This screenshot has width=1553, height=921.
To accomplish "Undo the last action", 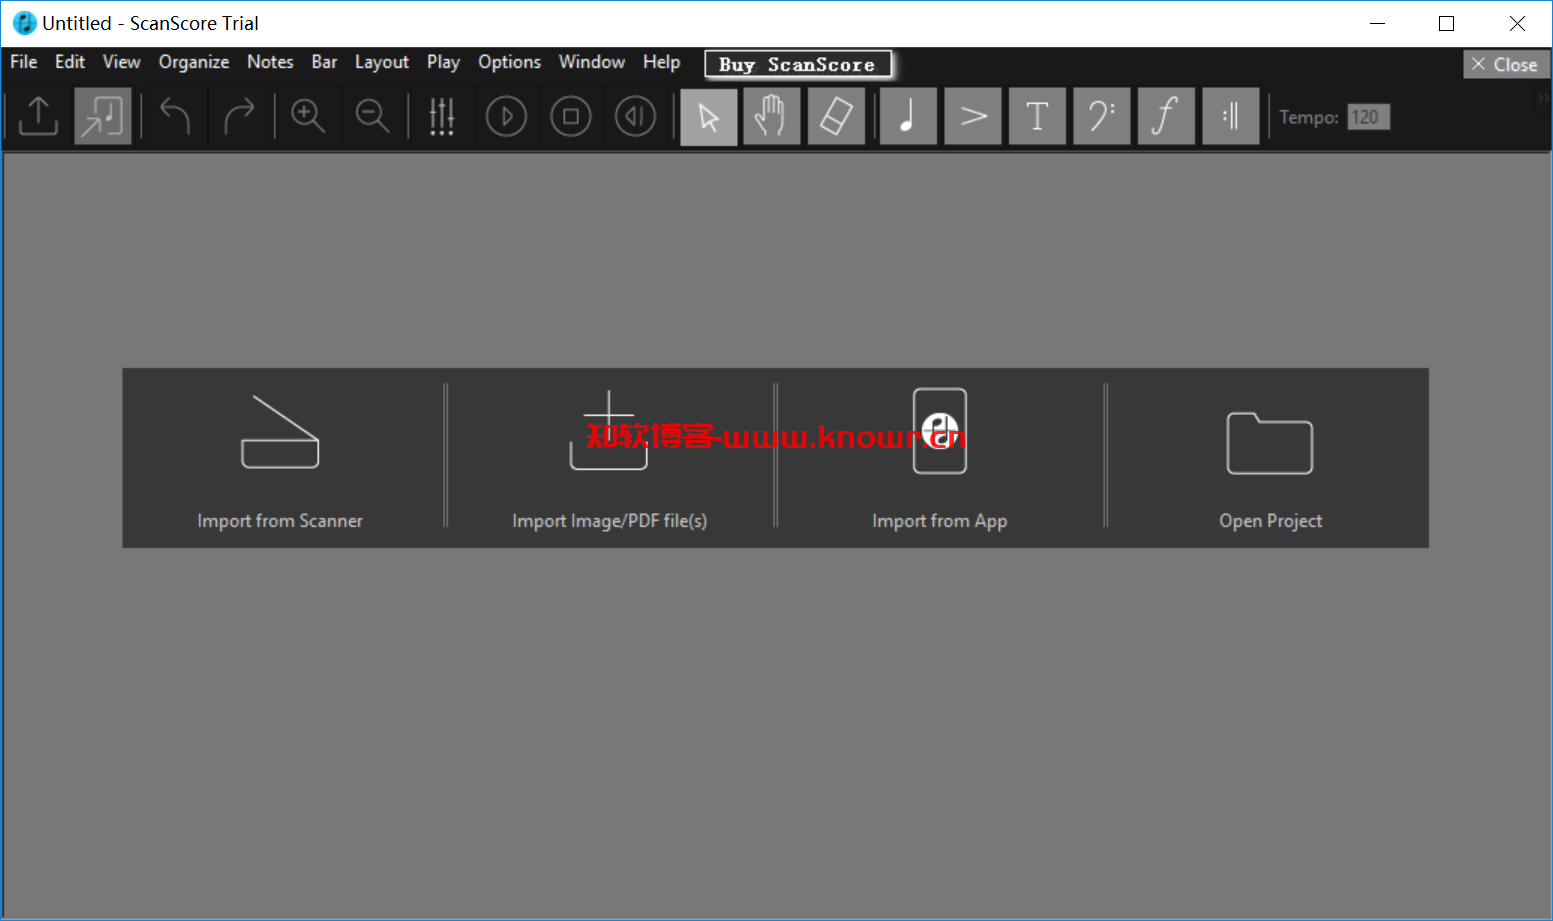I will coord(175,117).
